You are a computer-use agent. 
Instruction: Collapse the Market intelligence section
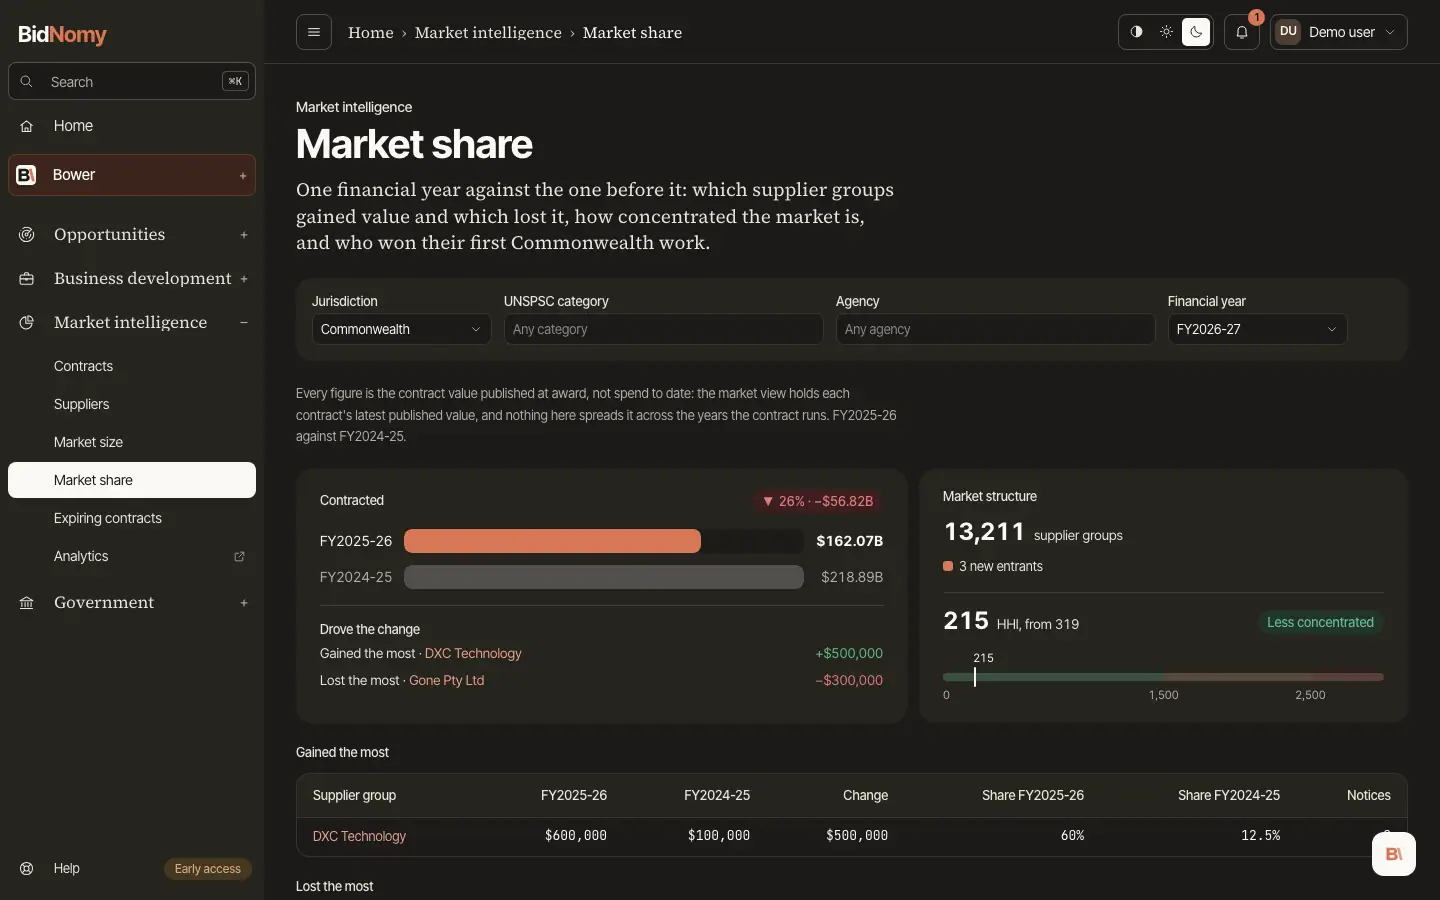(x=244, y=323)
